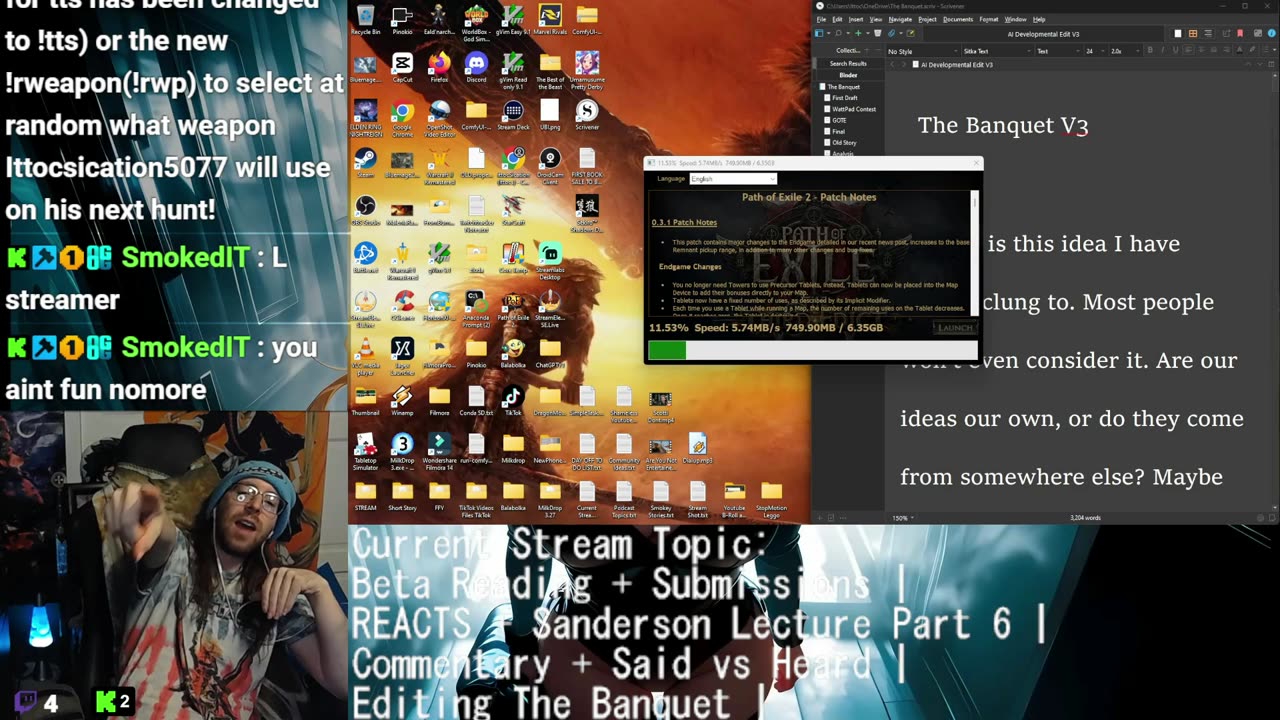Open the Scrivener Insert menu
The width and height of the screenshot is (1280, 720).
coord(856,19)
